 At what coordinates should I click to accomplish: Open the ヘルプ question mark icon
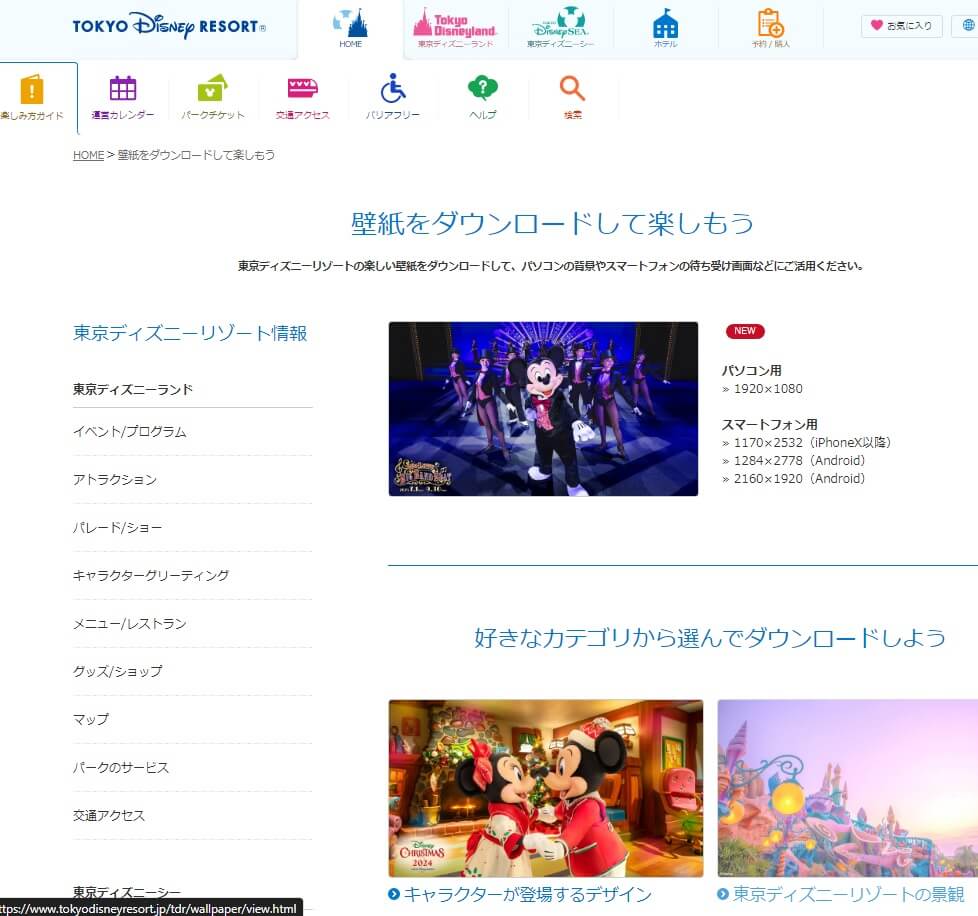pos(483,97)
